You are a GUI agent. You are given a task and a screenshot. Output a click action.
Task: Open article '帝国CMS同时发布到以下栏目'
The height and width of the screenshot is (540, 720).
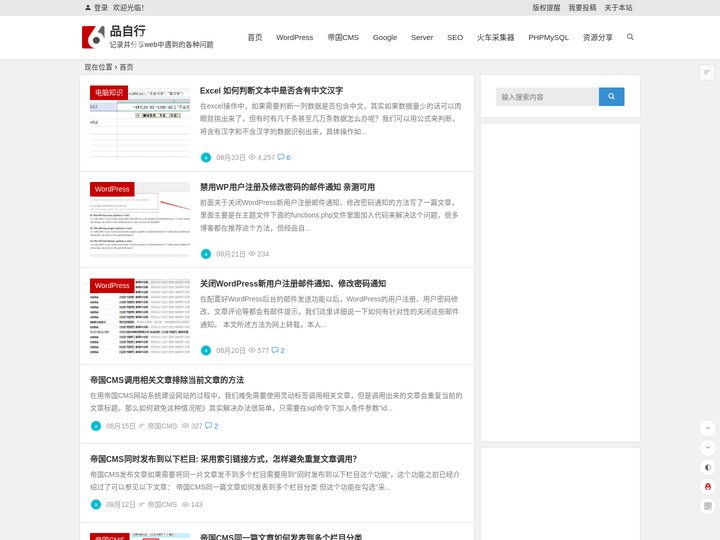coord(224,459)
